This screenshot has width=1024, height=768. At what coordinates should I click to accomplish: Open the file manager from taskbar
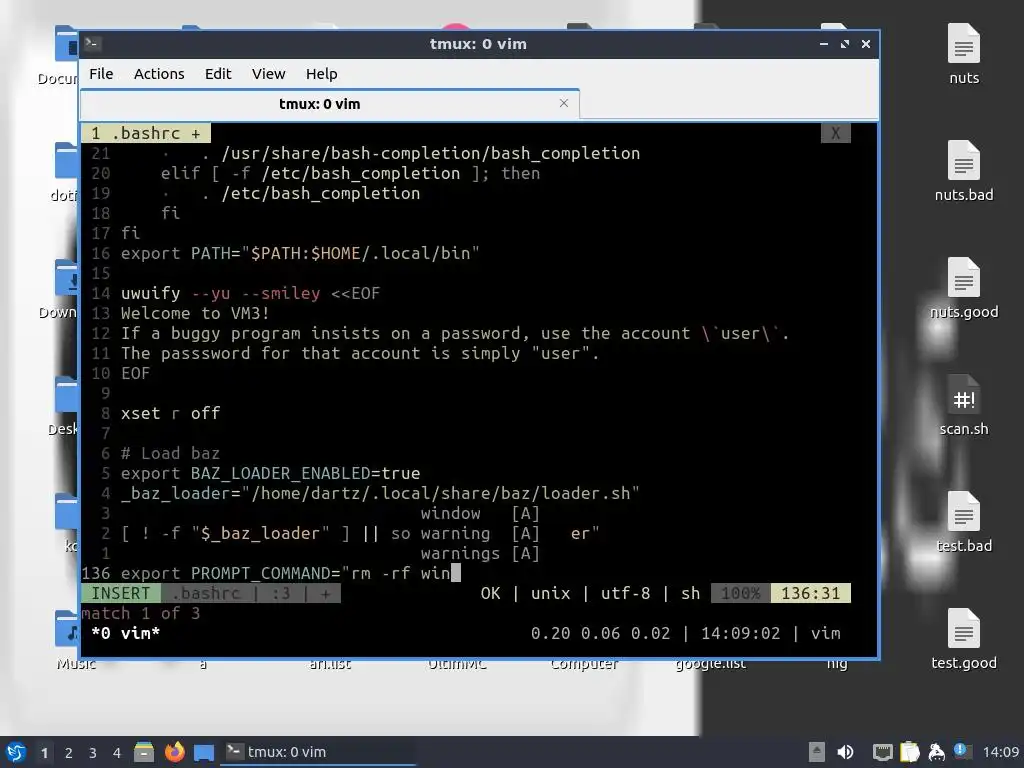pos(144,752)
